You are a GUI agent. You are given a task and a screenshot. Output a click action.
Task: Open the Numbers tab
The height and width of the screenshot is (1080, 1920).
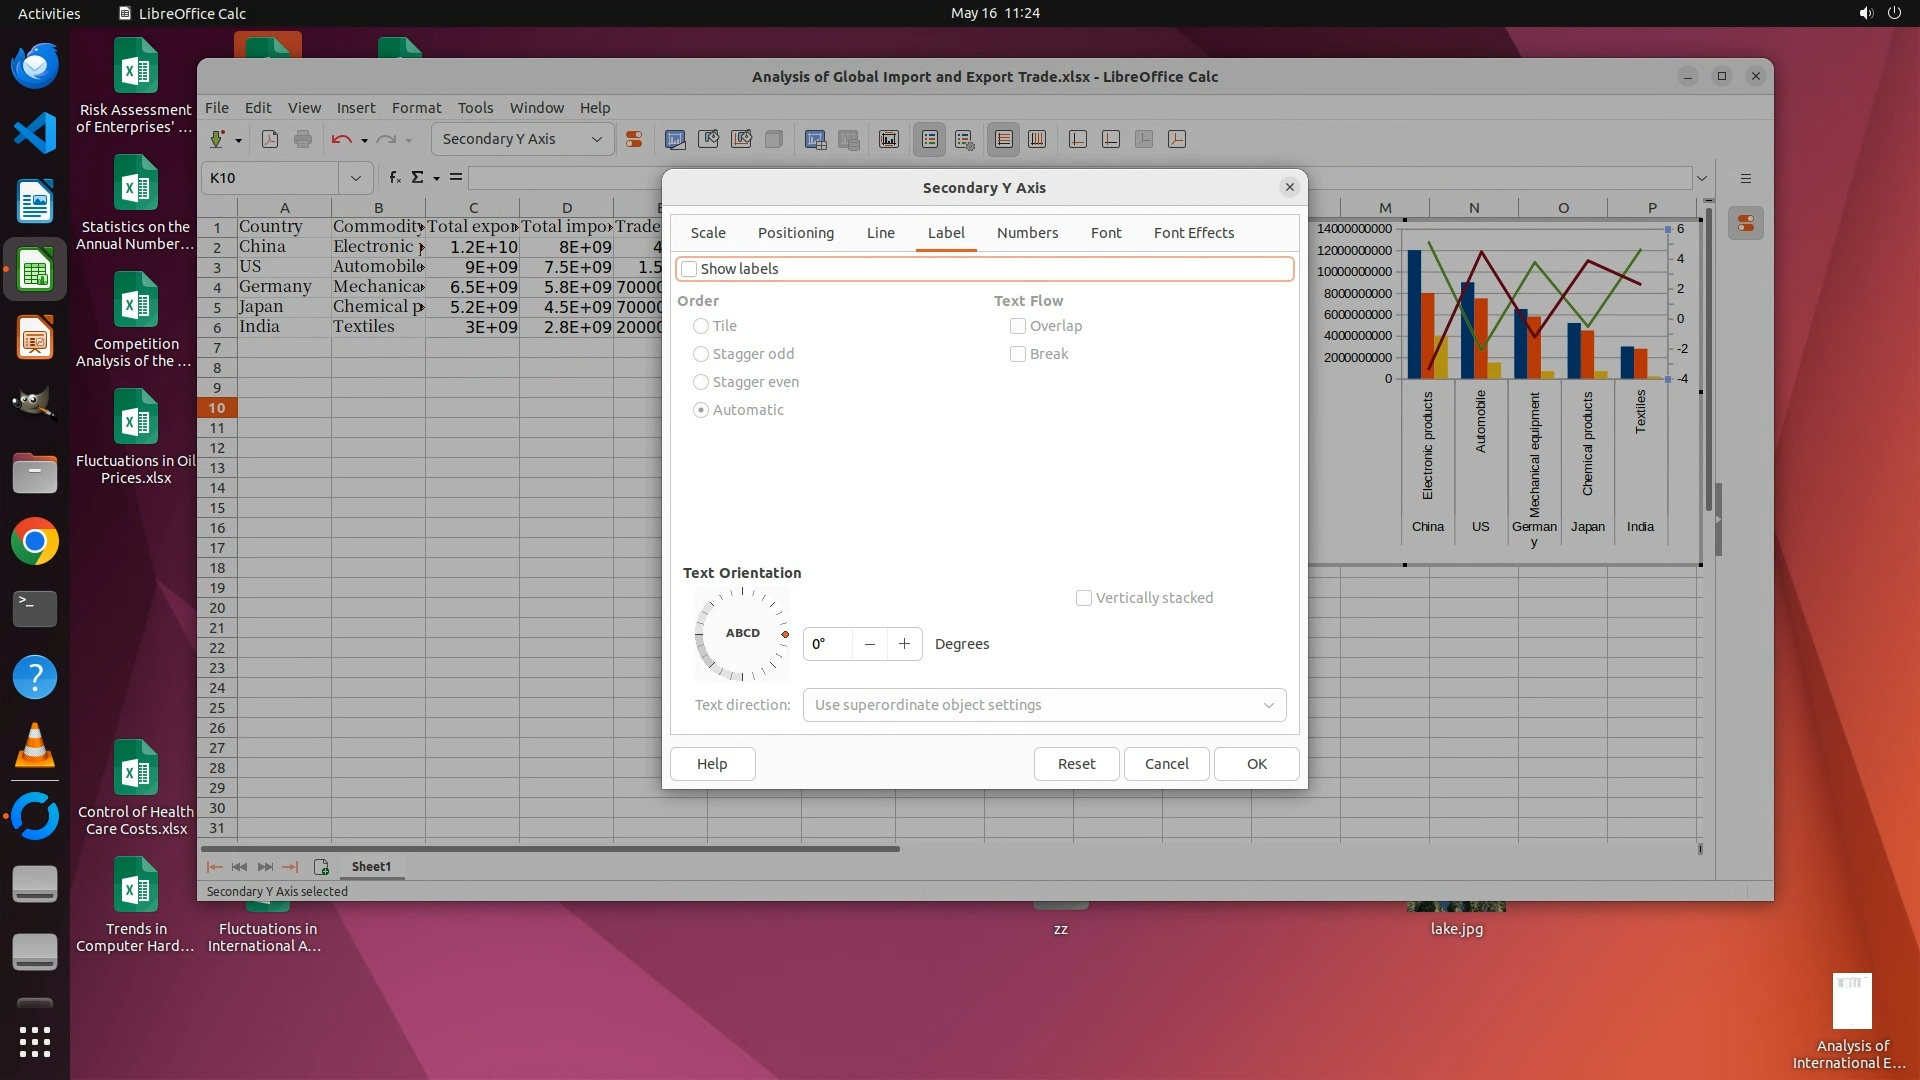[1027, 233]
